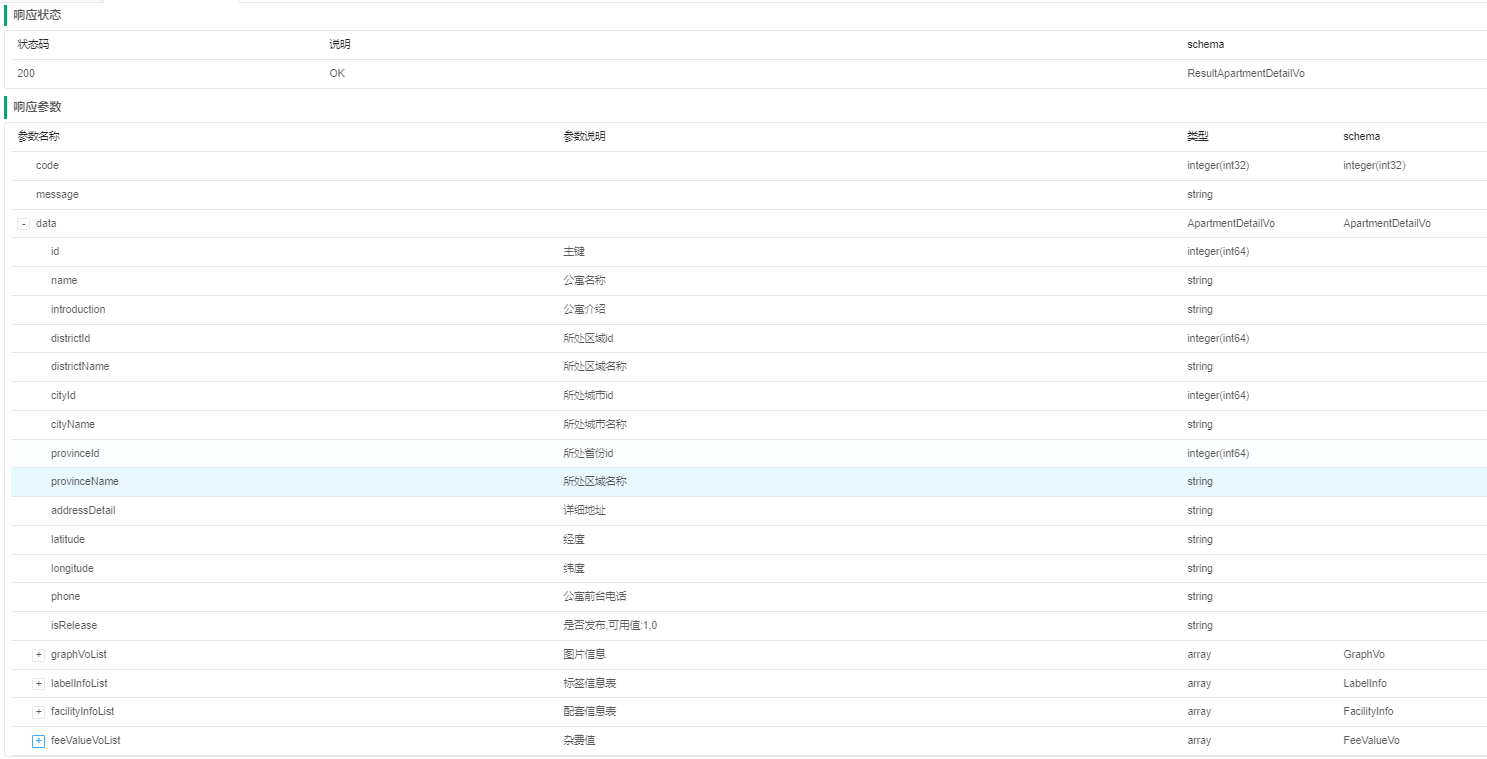Select the id parameter name
This screenshot has height=759, width=1487.
55,252
